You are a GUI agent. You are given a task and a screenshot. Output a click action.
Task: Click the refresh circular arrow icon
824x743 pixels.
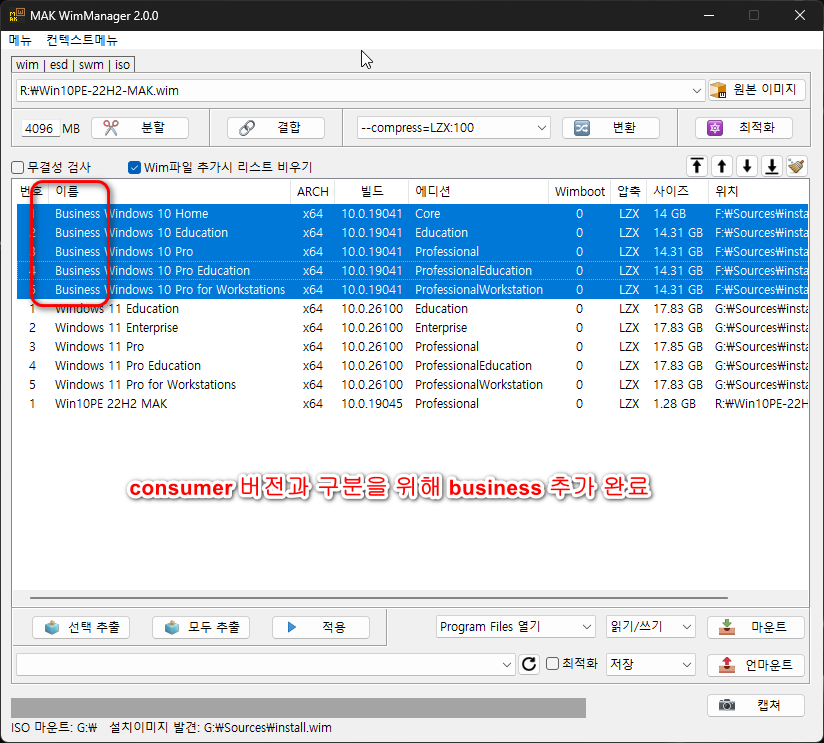click(529, 664)
